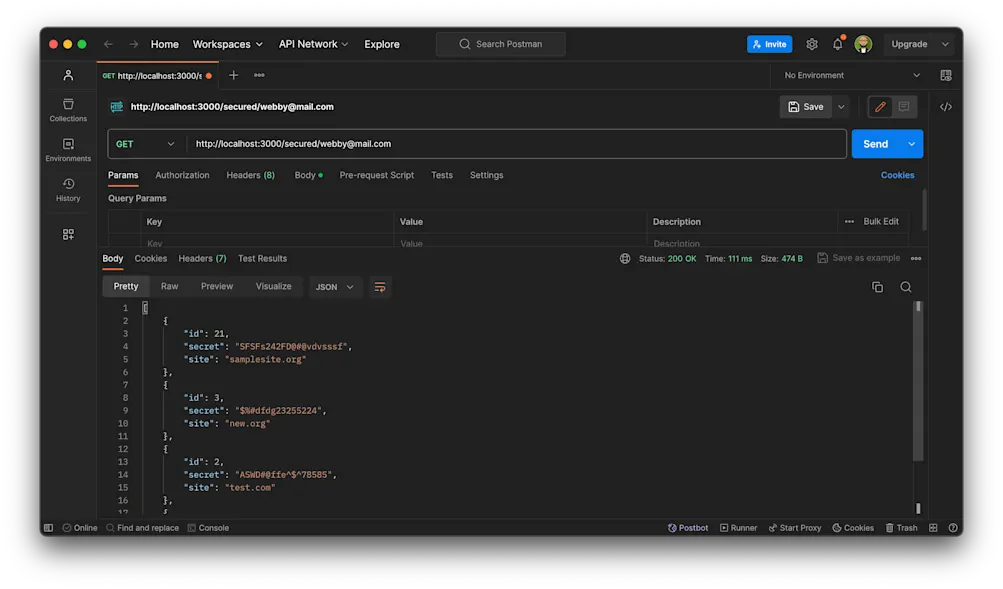Toggle the sidebar from status bar icon
The width and height of the screenshot is (1003, 589).
(49, 528)
